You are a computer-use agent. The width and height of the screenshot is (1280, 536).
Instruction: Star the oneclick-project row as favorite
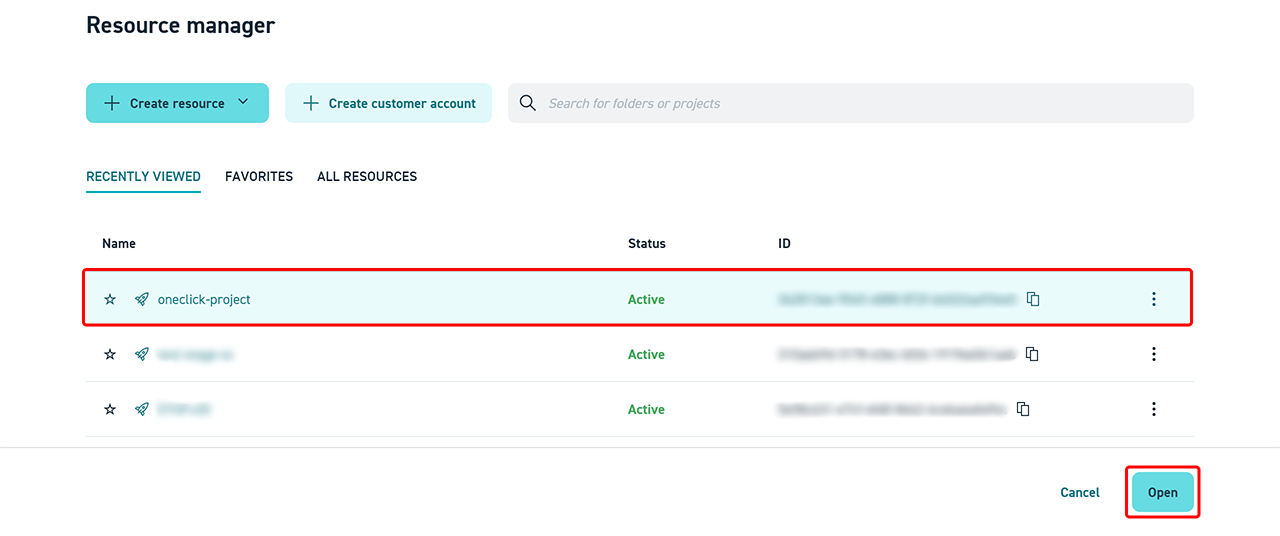click(110, 299)
